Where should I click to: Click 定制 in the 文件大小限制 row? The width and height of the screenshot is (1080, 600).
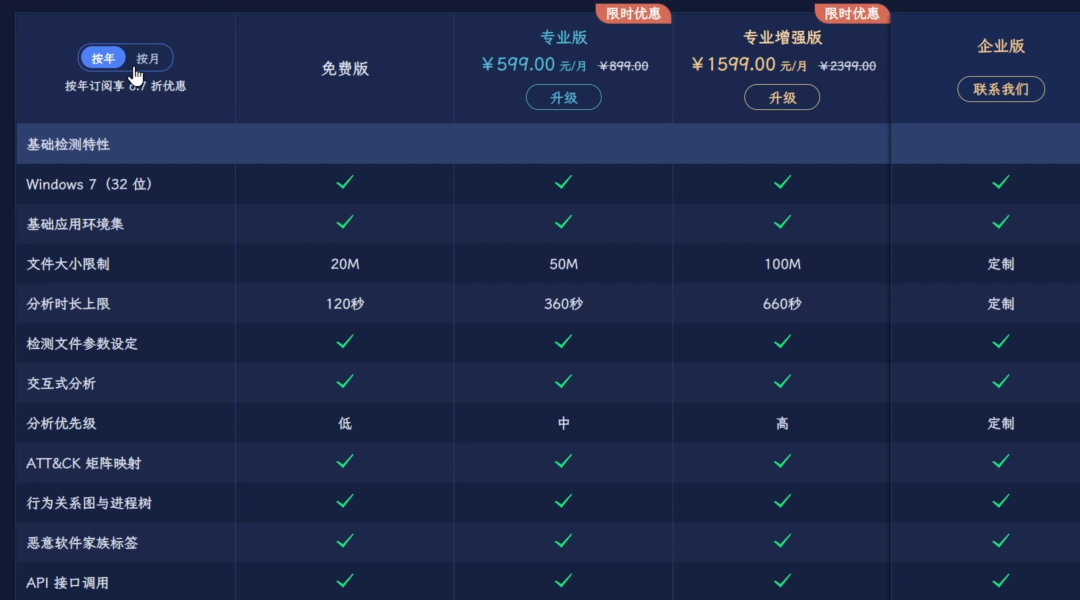(x=1001, y=264)
